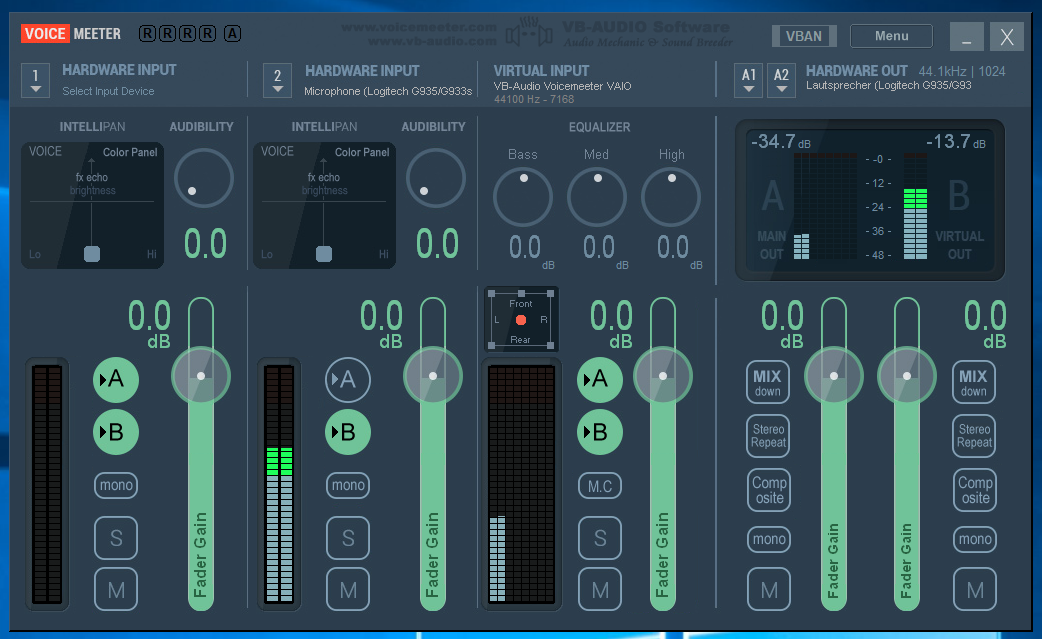The image size is (1042, 639).
Task: Click the Select Input Device label
Action: tap(108, 91)
